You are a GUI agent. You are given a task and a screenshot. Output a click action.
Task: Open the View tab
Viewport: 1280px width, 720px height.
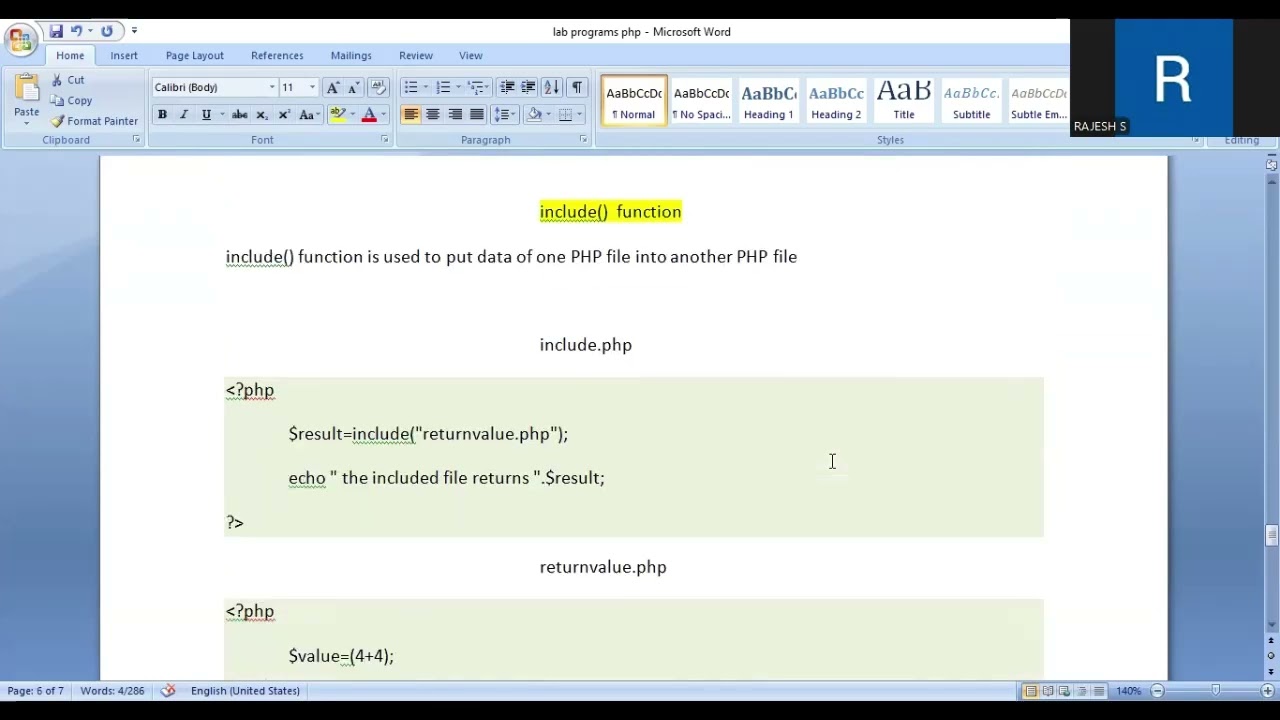click(471, 56)
